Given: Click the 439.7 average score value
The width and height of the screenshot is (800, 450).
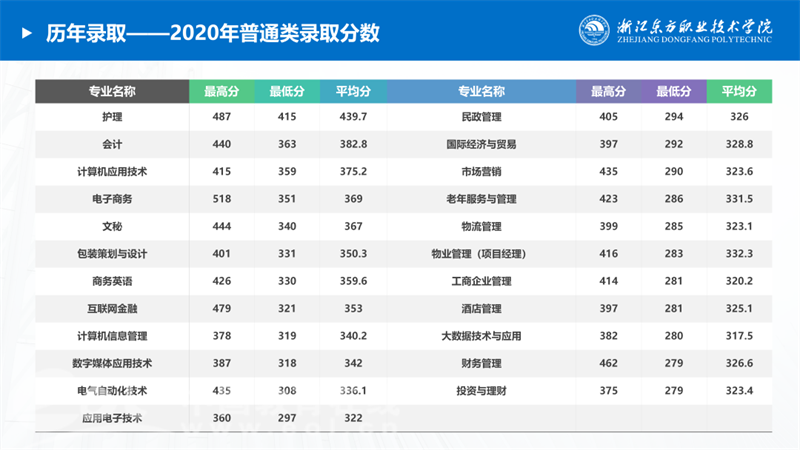Looking at the screenshot, I should tap(354, 117).
